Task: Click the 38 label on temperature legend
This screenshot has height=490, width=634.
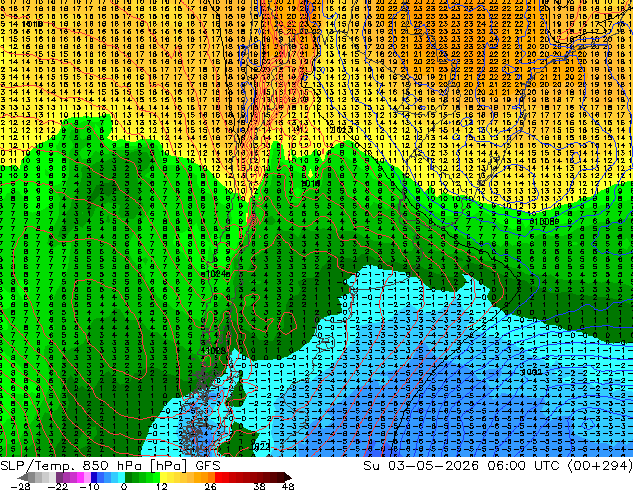Action: pyautogui.click(x=260, y=486)
